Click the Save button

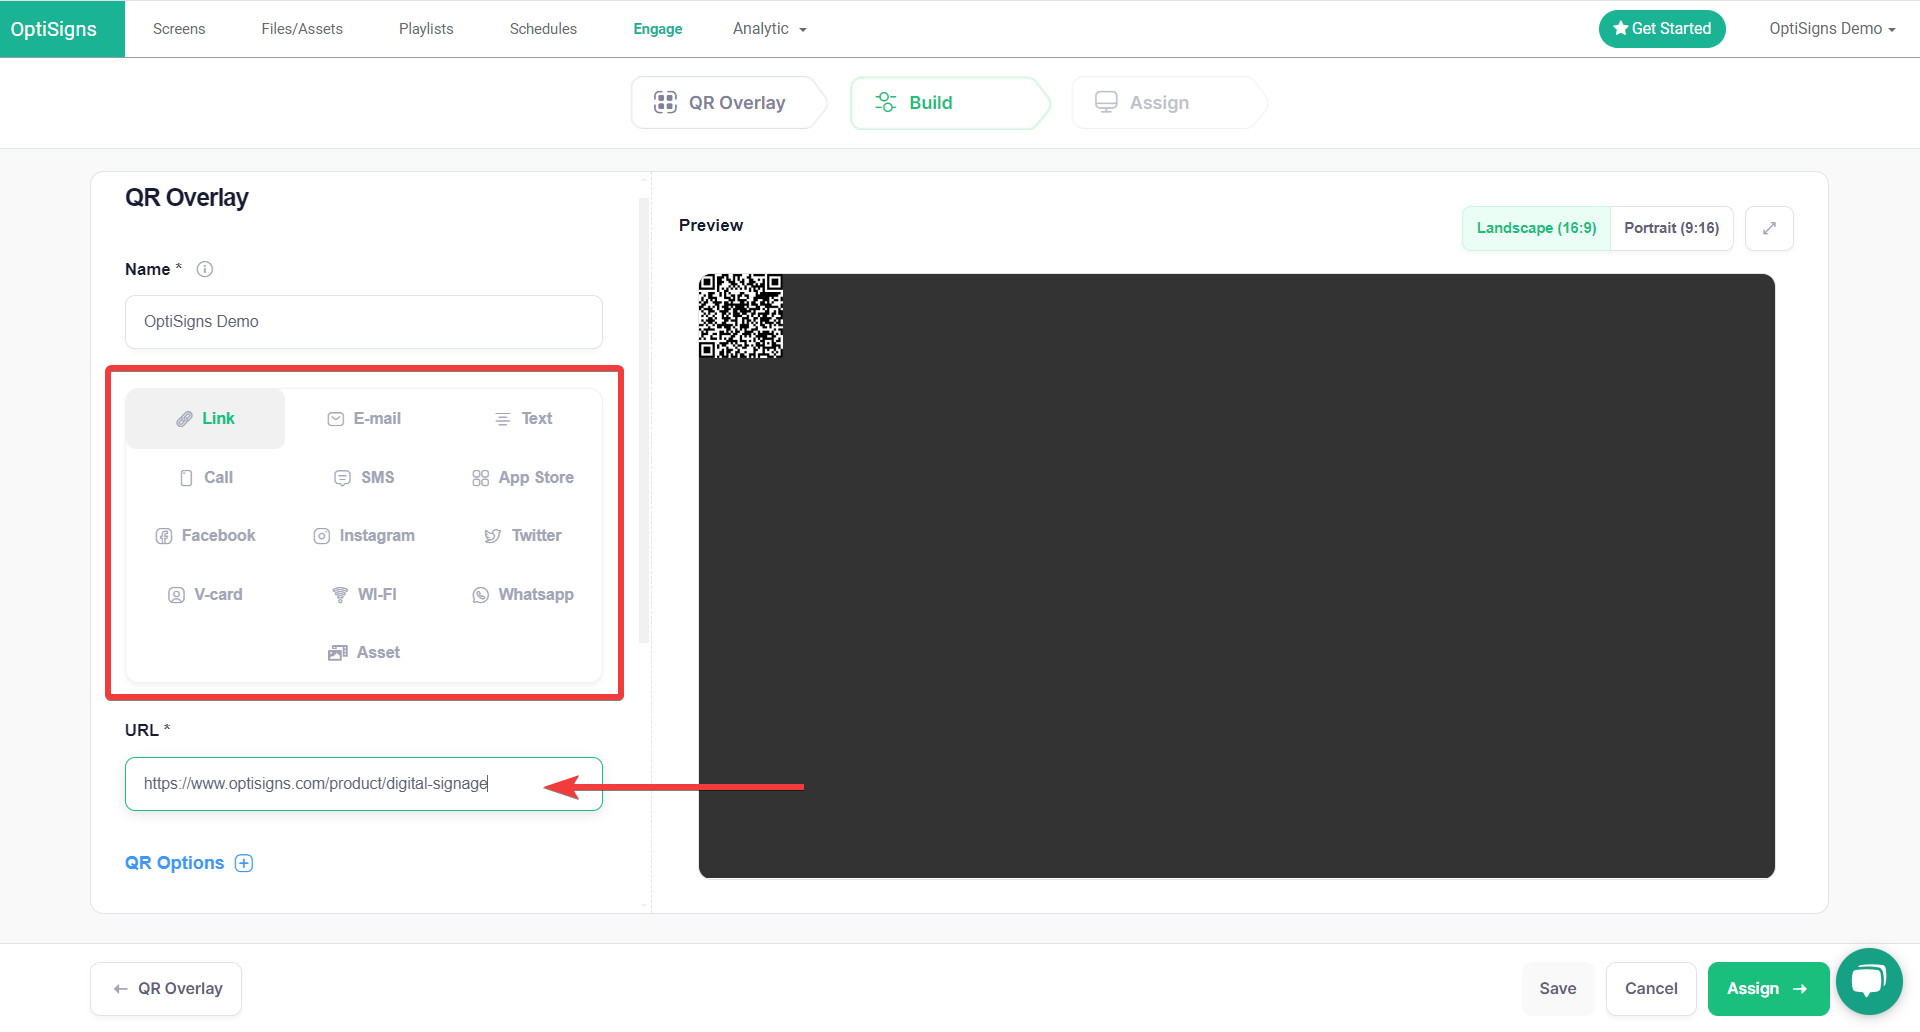coord(1558,989)
